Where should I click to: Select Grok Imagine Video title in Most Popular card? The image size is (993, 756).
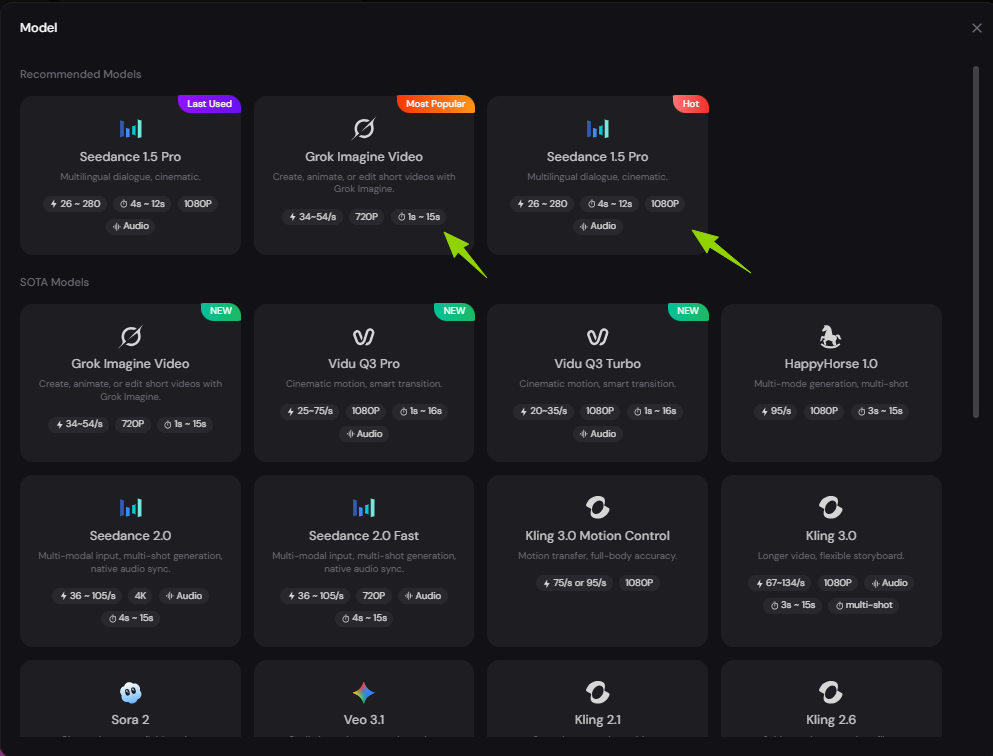coord(364,156)
